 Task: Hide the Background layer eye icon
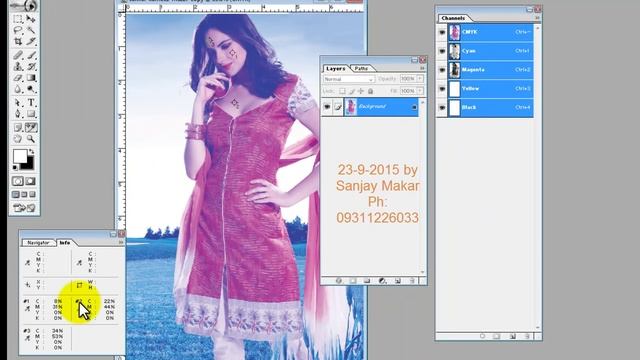point(327,107)
